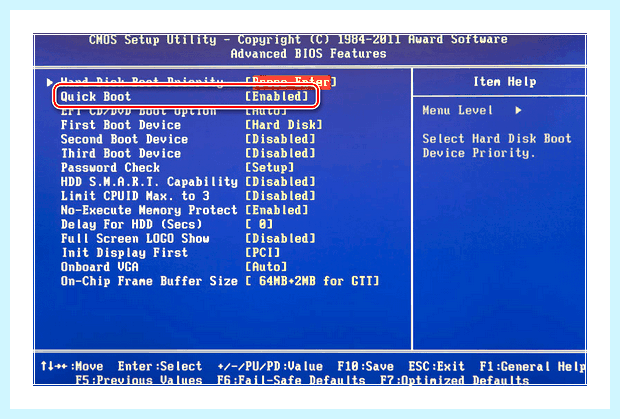Click the ESC:Exit footer hint
This screenshot has width=620, height=419.
[x=436, y=366]
